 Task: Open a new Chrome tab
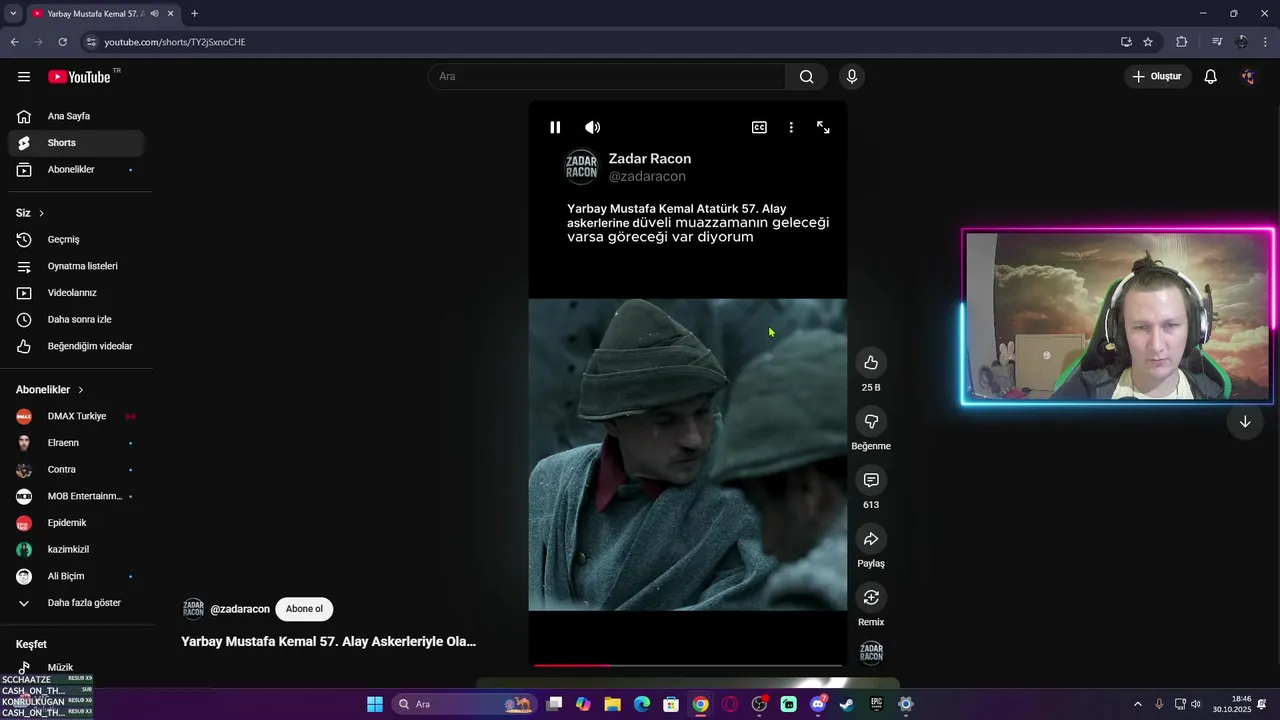coord(194,14)
